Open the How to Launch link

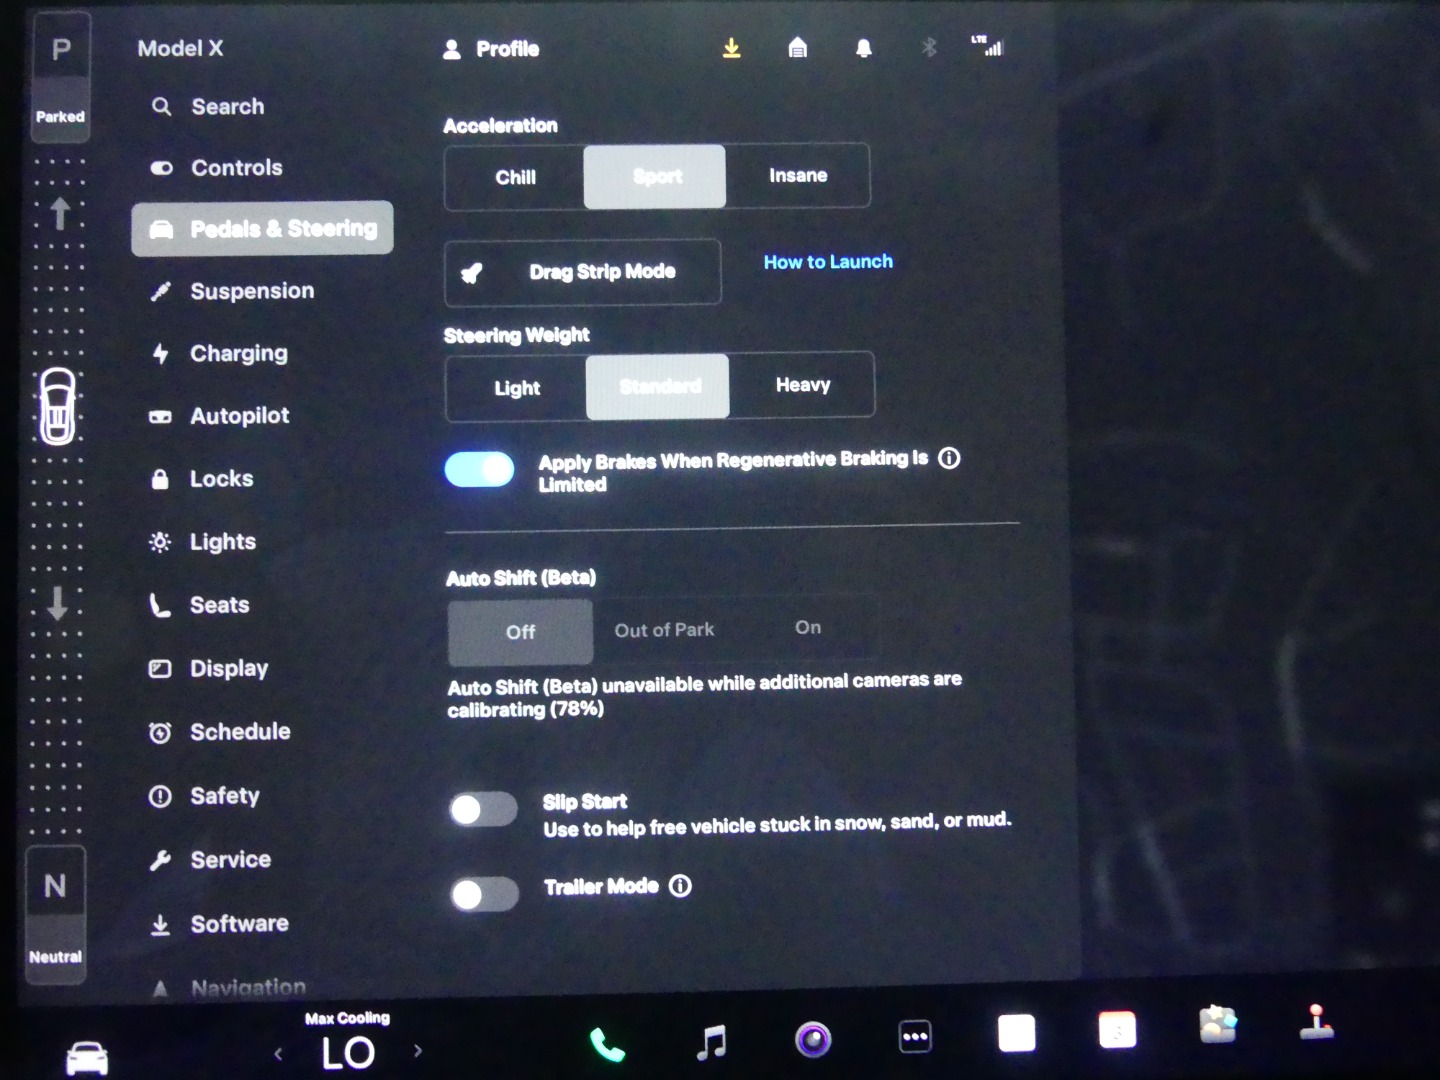tap(828, 262)
